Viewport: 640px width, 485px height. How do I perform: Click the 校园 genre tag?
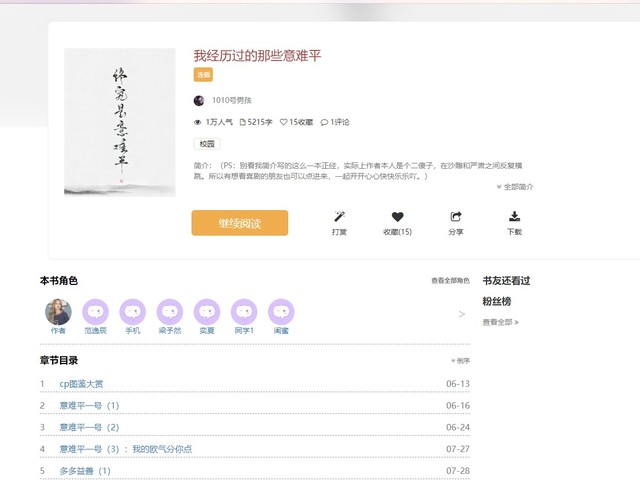[206, 144]
